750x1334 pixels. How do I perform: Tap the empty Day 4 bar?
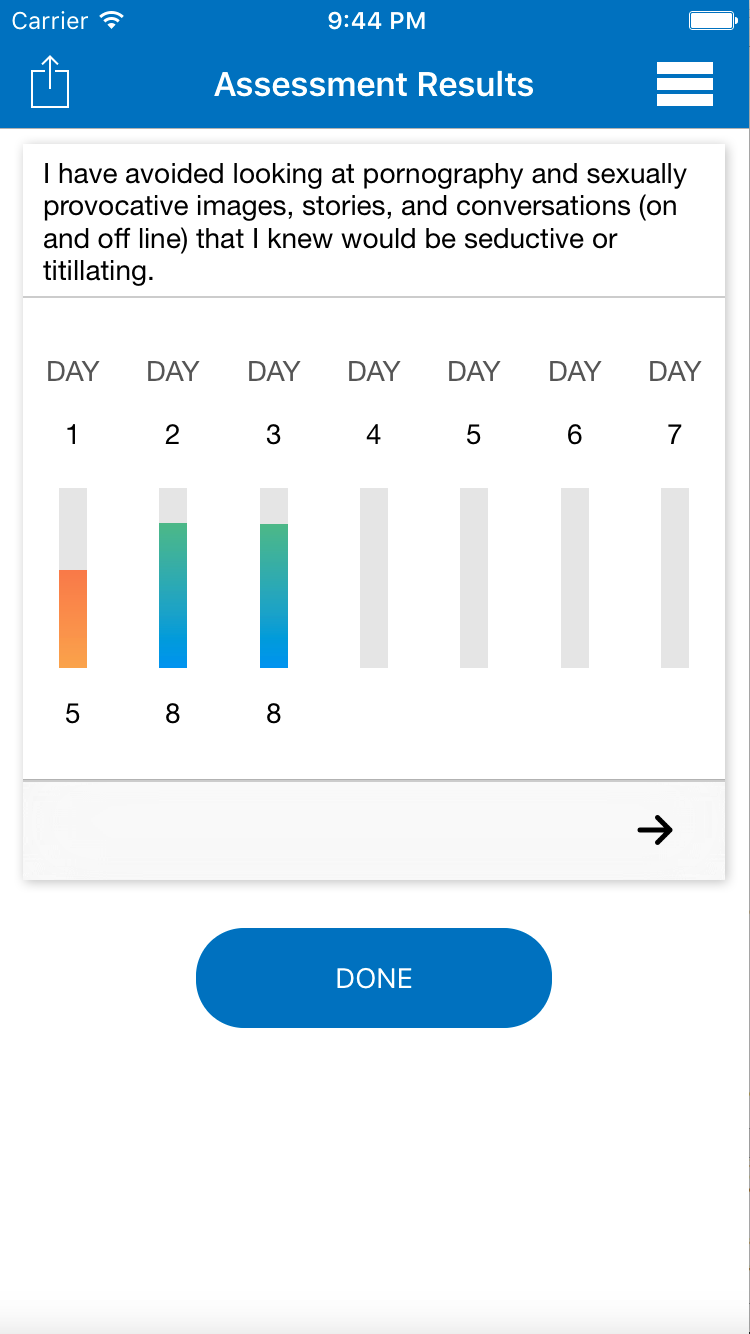(374, 577)
